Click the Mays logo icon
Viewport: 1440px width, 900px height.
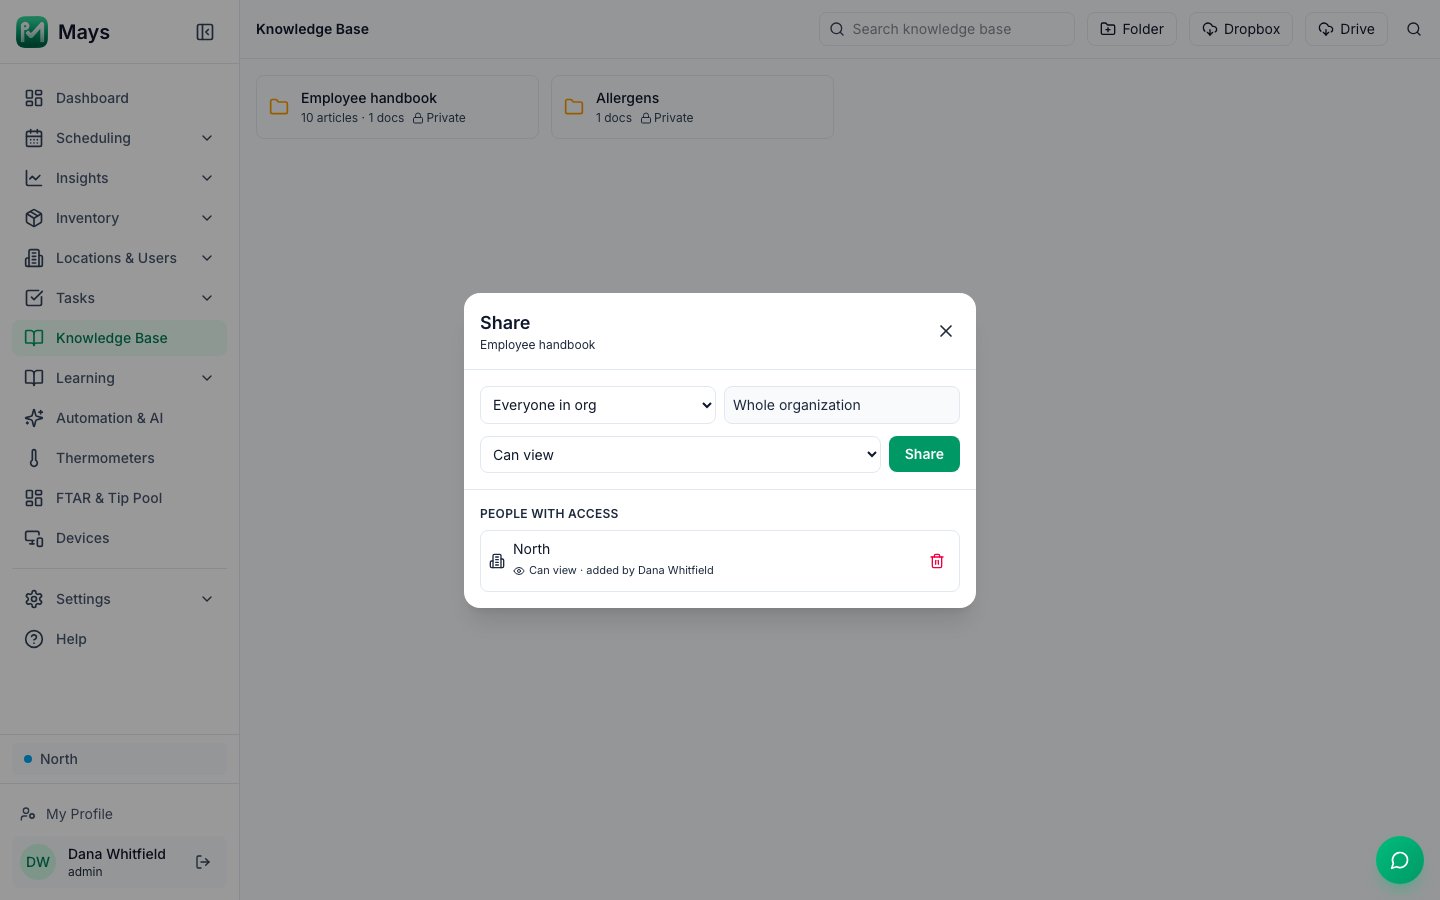[32, 32]
